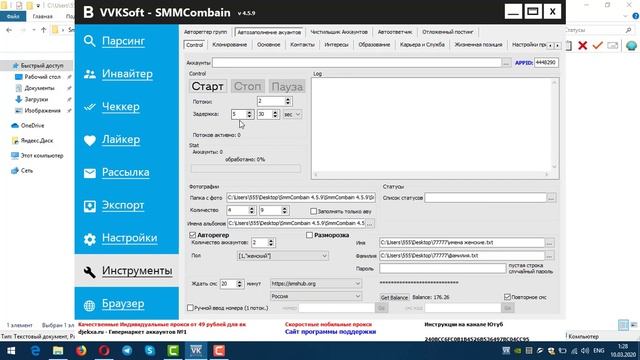This screenshot has width=640, height=360.
Task: Select Рабочий стол in Explorer sidebar
Action: click(42, 77)
